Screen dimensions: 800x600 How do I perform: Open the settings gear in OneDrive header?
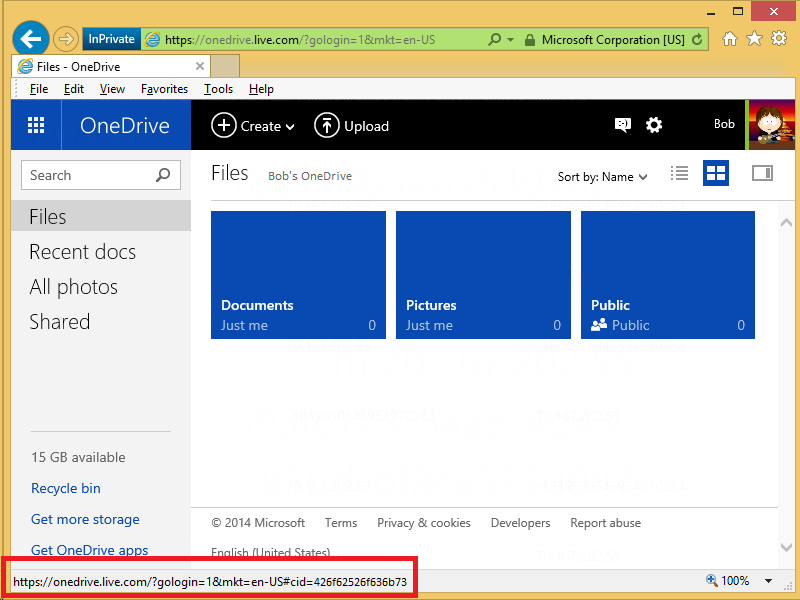(x=654, y=125)
